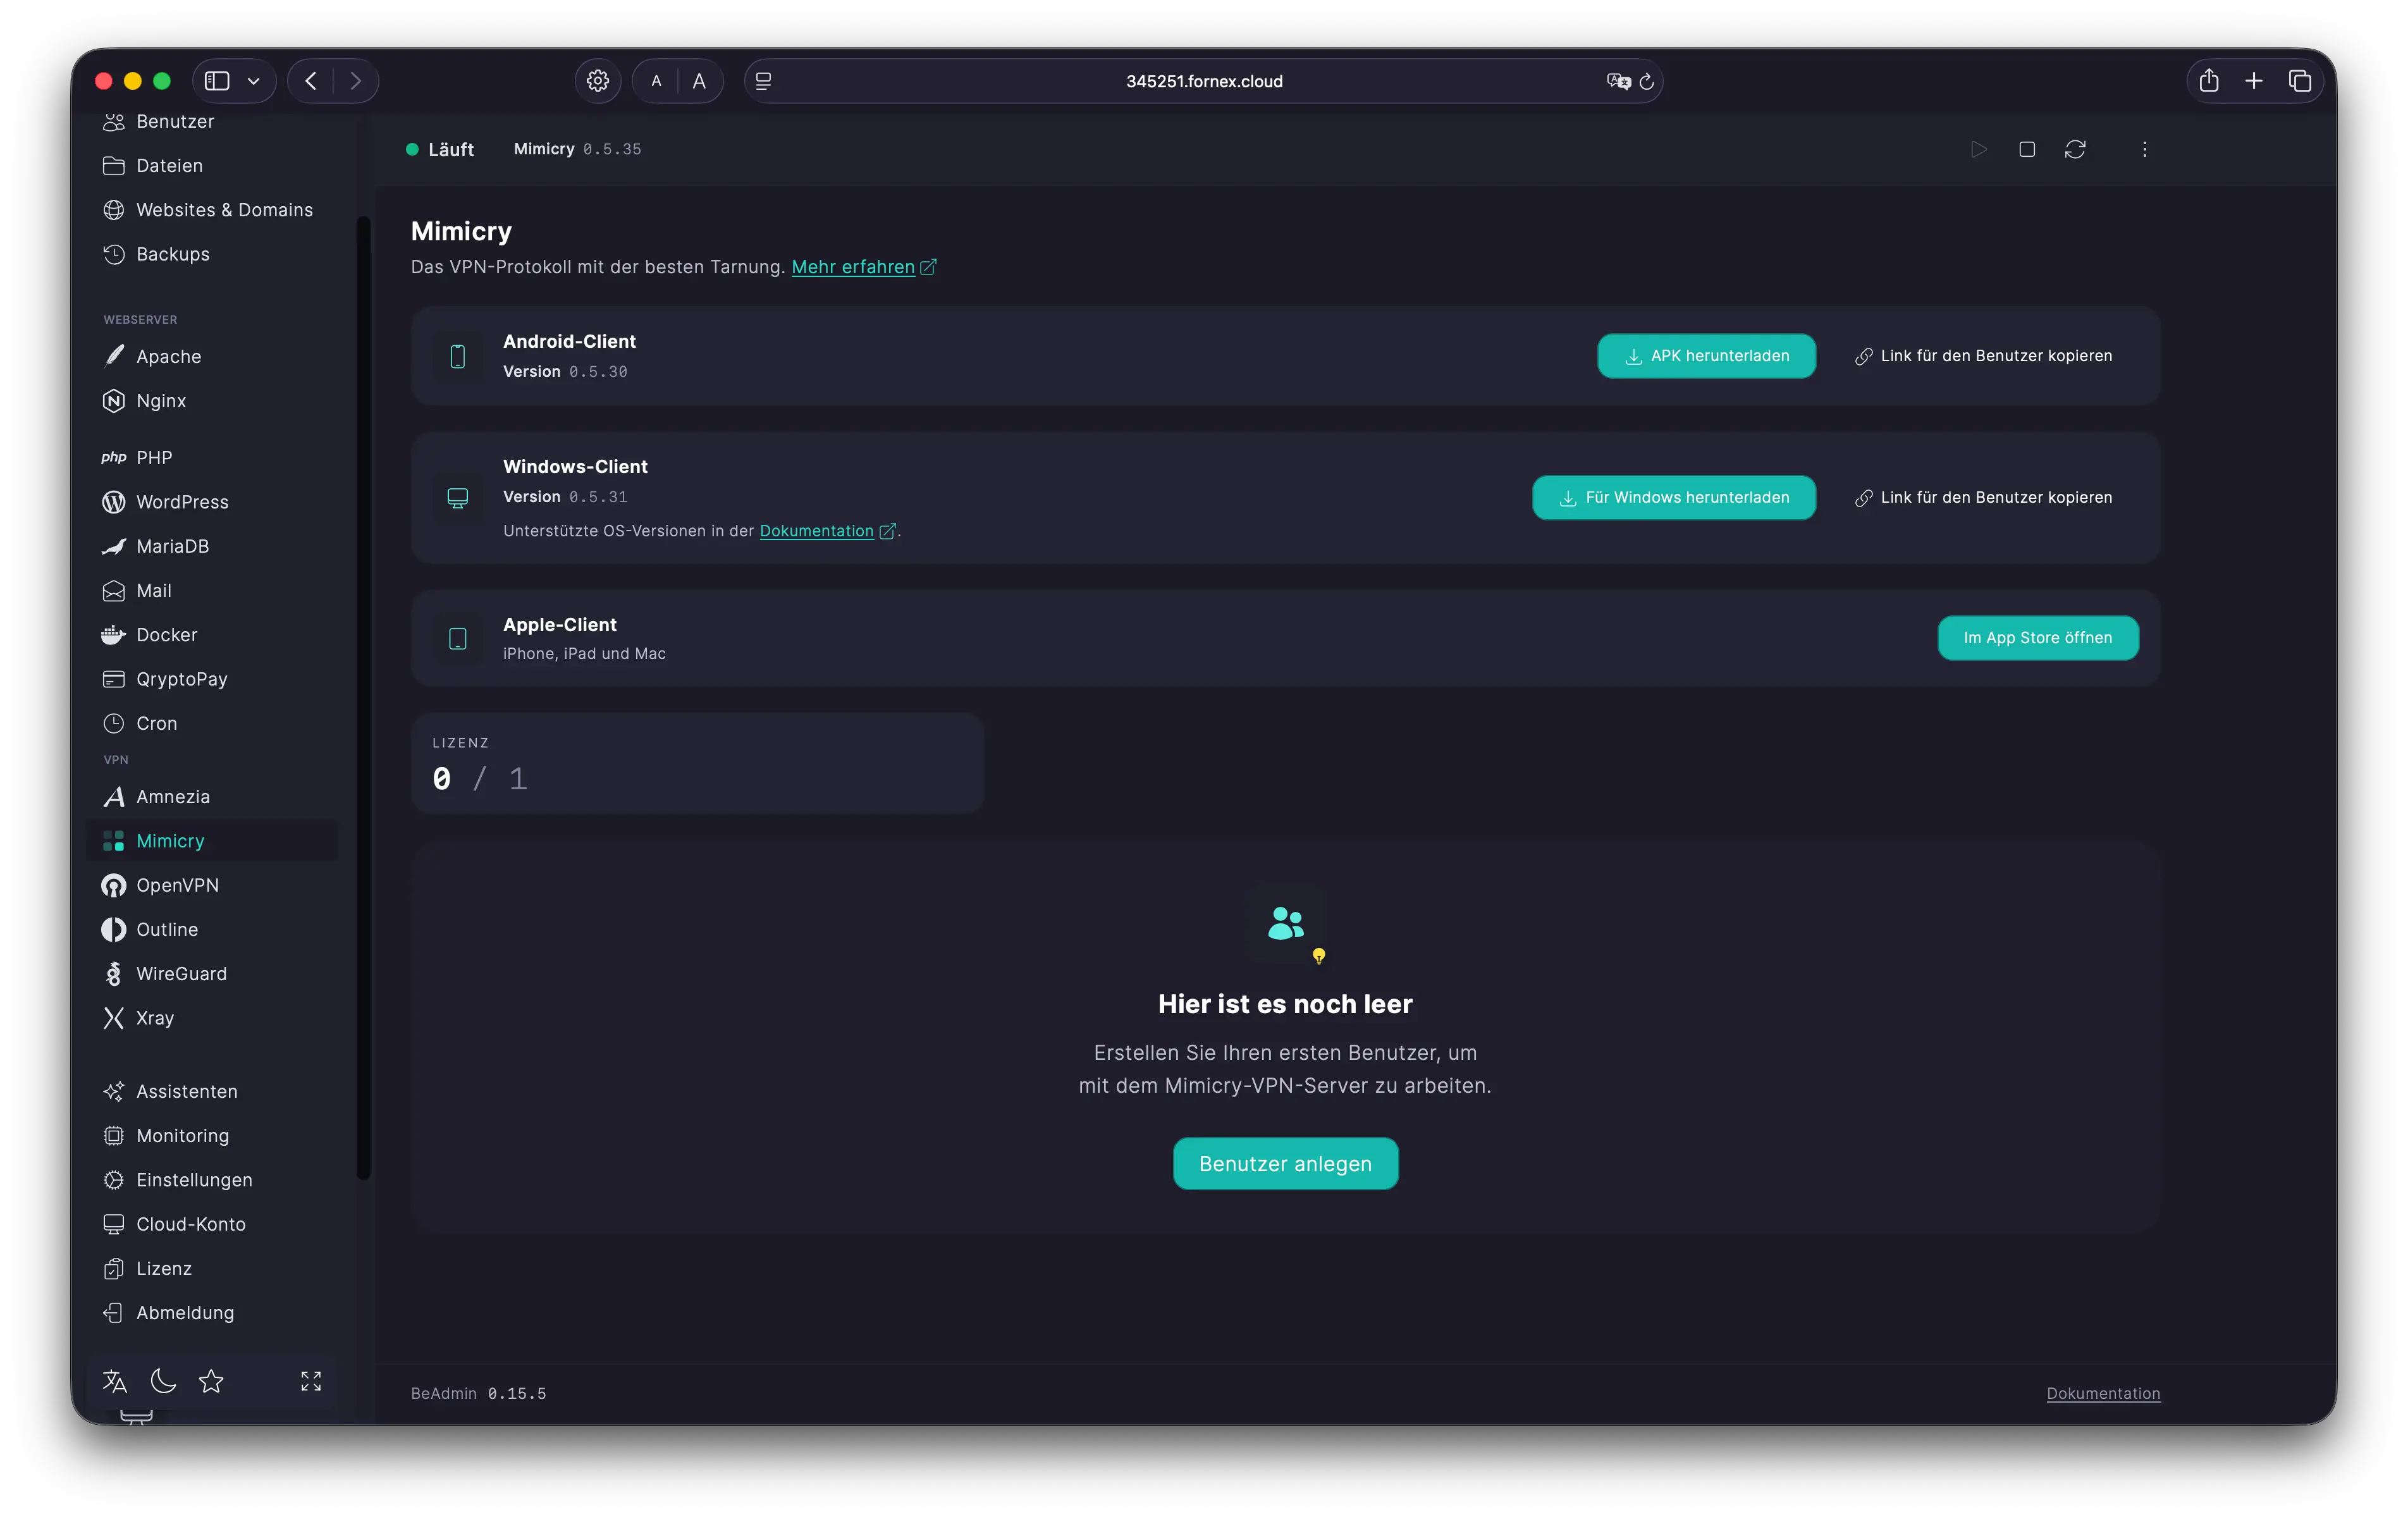Stop the Mimicry service
This screenshot has width=2408, height=1519.
tap(2027, 149)
